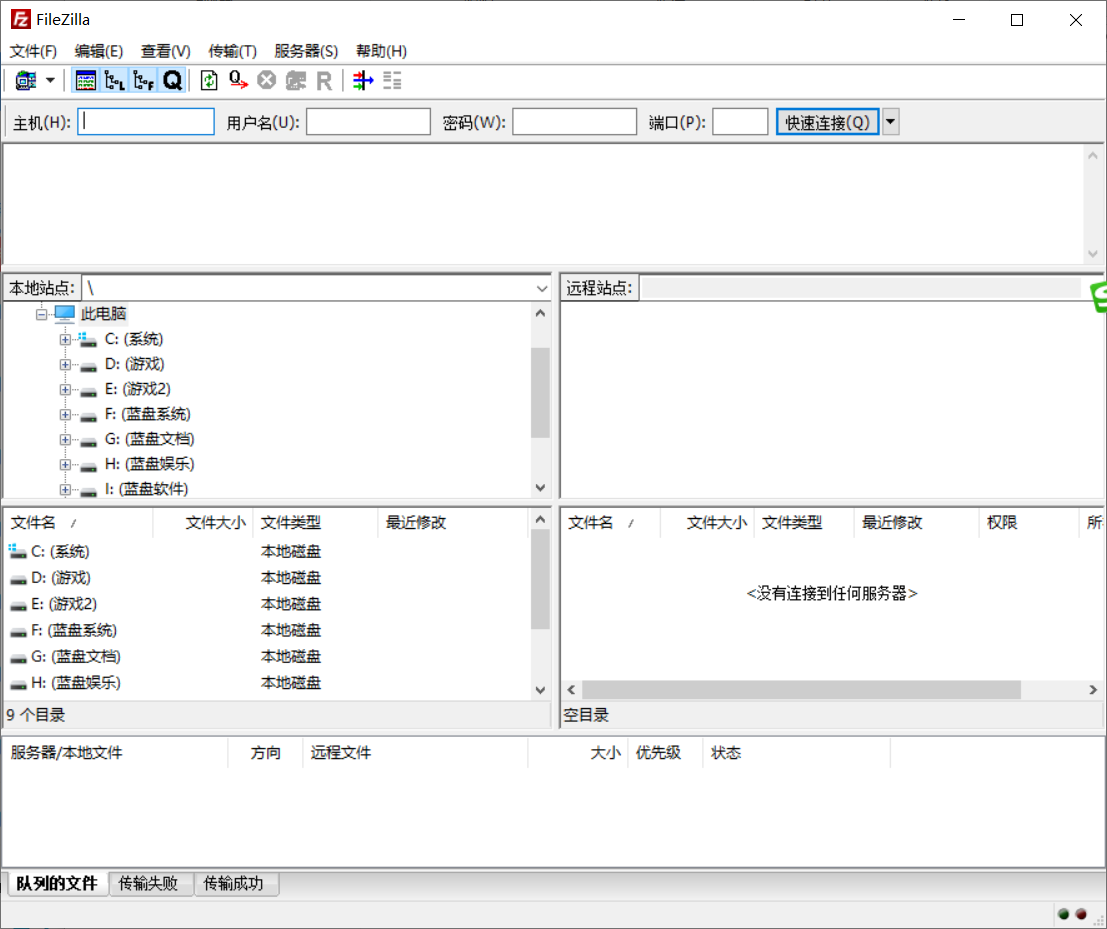Image resolution: width=1107 pixels, height=929 pixels.
Task: Disconnect from the current server icon
Action: coord(295,80)
